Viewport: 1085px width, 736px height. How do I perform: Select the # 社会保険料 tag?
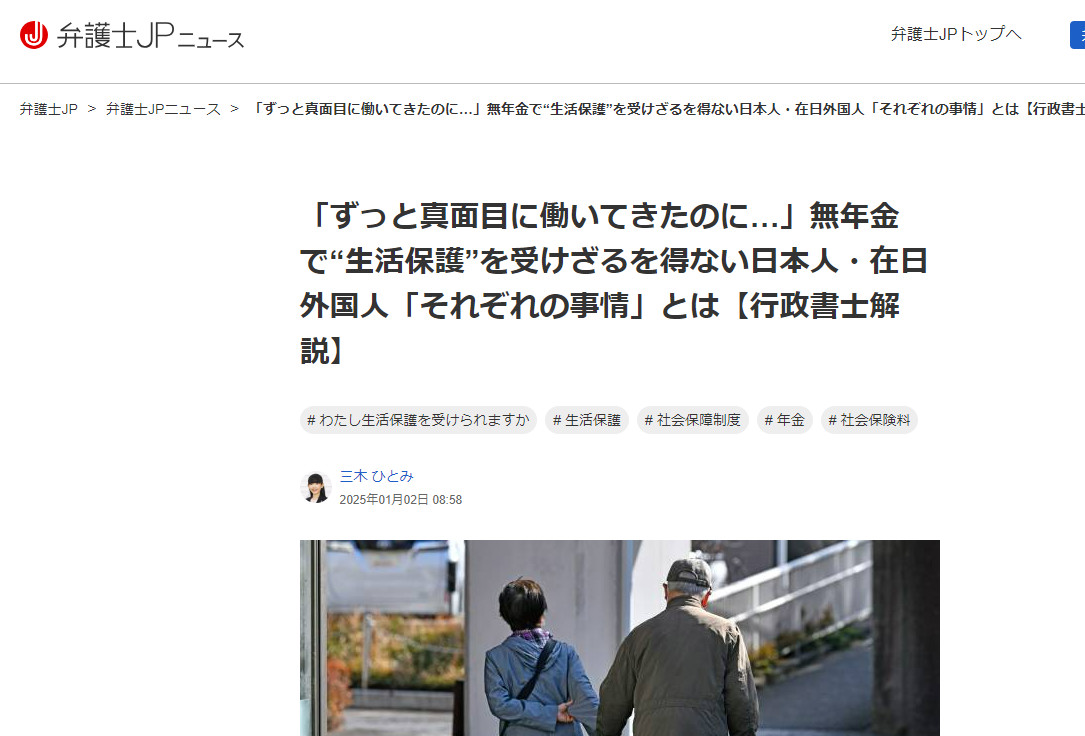click(869, 420)
